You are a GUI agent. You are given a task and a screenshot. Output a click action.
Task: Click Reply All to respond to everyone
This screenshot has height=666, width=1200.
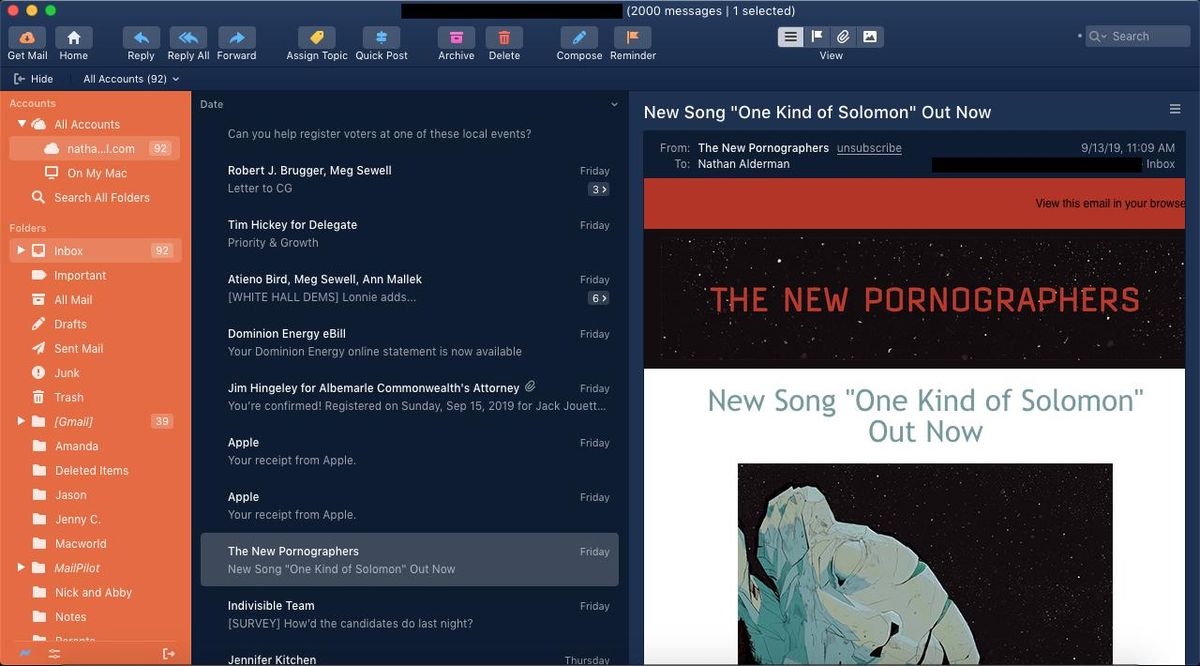[188, 37]
